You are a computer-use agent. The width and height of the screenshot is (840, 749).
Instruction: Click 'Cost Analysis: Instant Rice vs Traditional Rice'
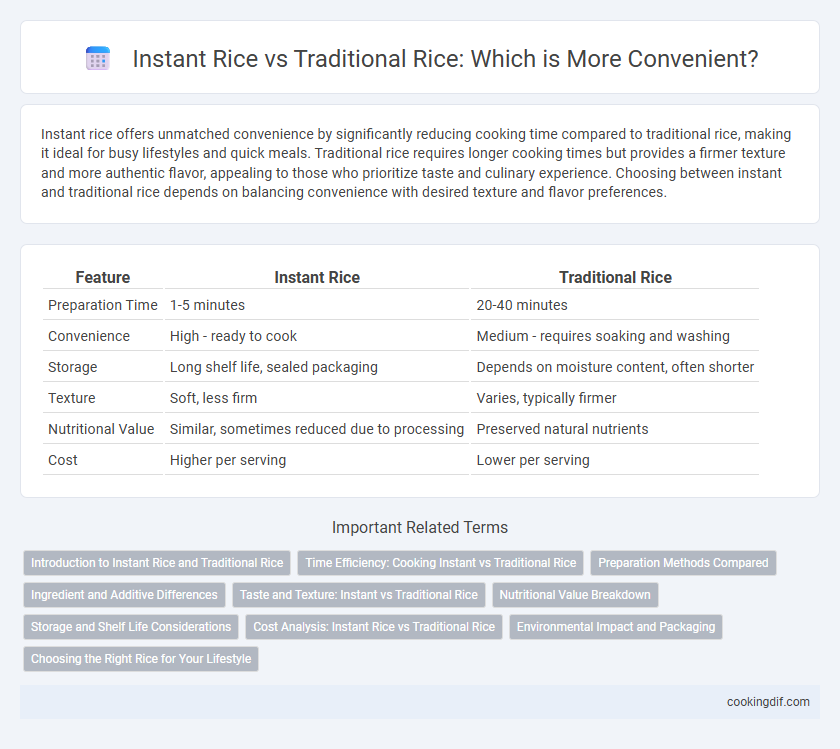click(374, 627)
